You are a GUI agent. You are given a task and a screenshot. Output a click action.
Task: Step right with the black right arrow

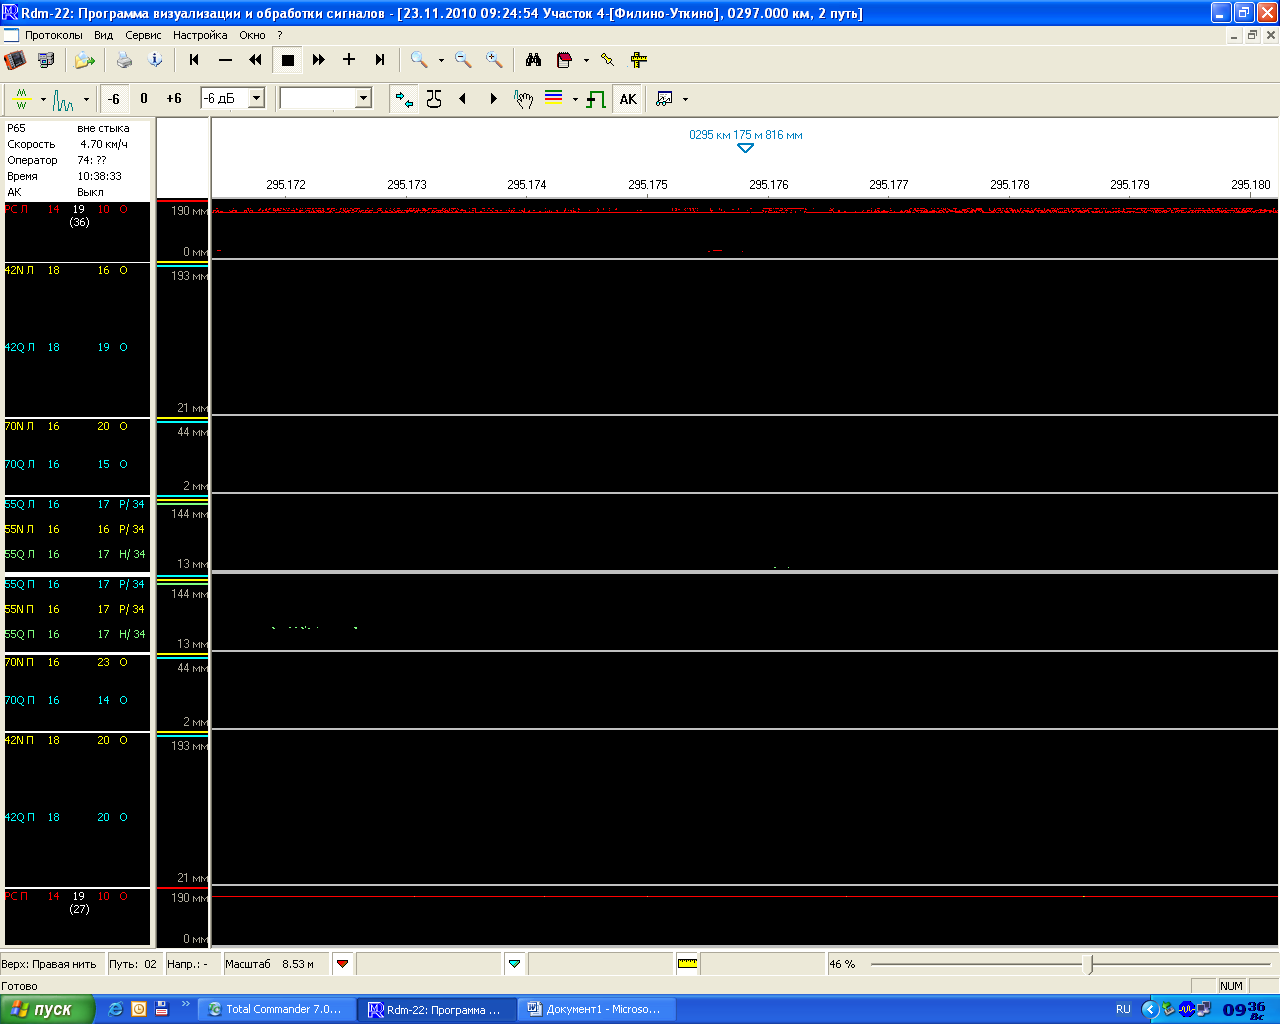coord(494,99)
